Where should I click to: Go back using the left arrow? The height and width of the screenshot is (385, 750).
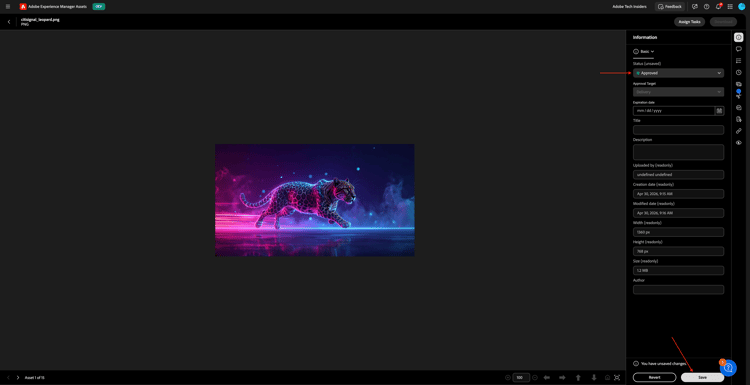pos(9,22)
